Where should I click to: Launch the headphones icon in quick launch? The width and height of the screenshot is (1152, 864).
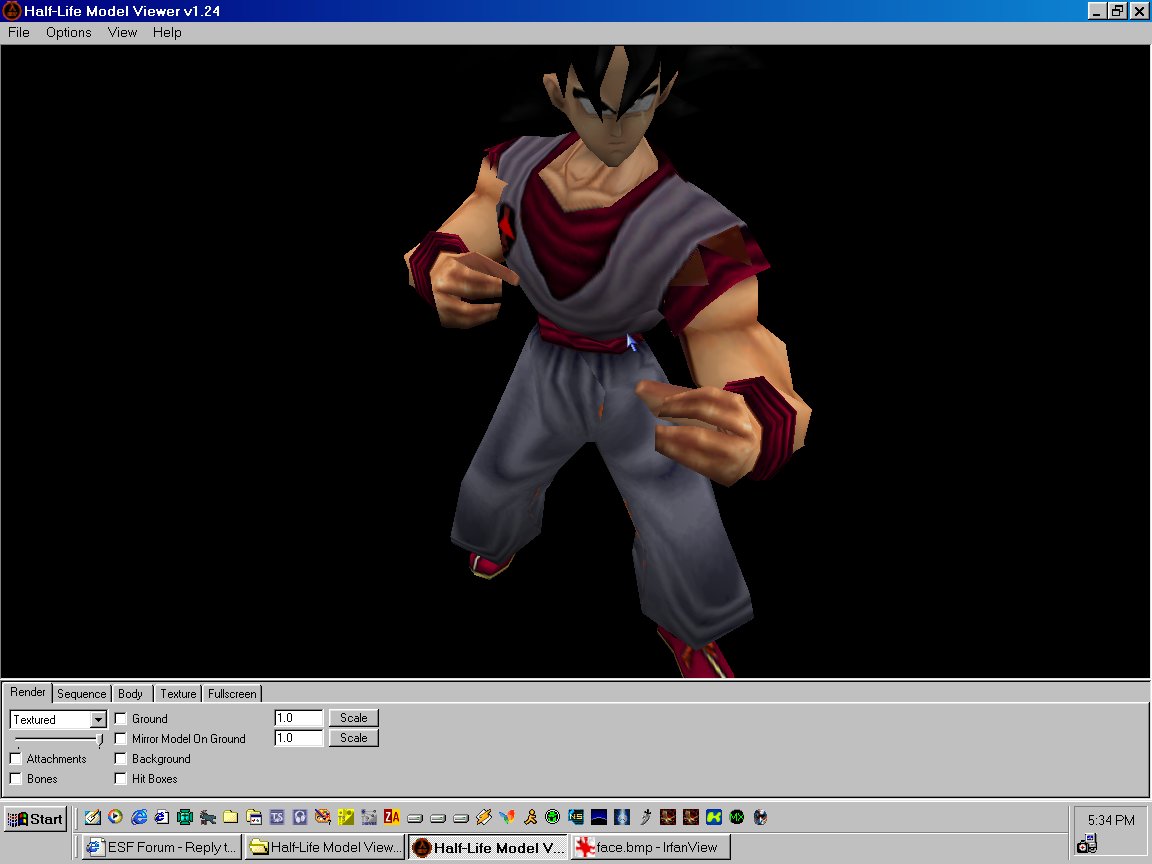pyautogui.click(x=300, y=817)
